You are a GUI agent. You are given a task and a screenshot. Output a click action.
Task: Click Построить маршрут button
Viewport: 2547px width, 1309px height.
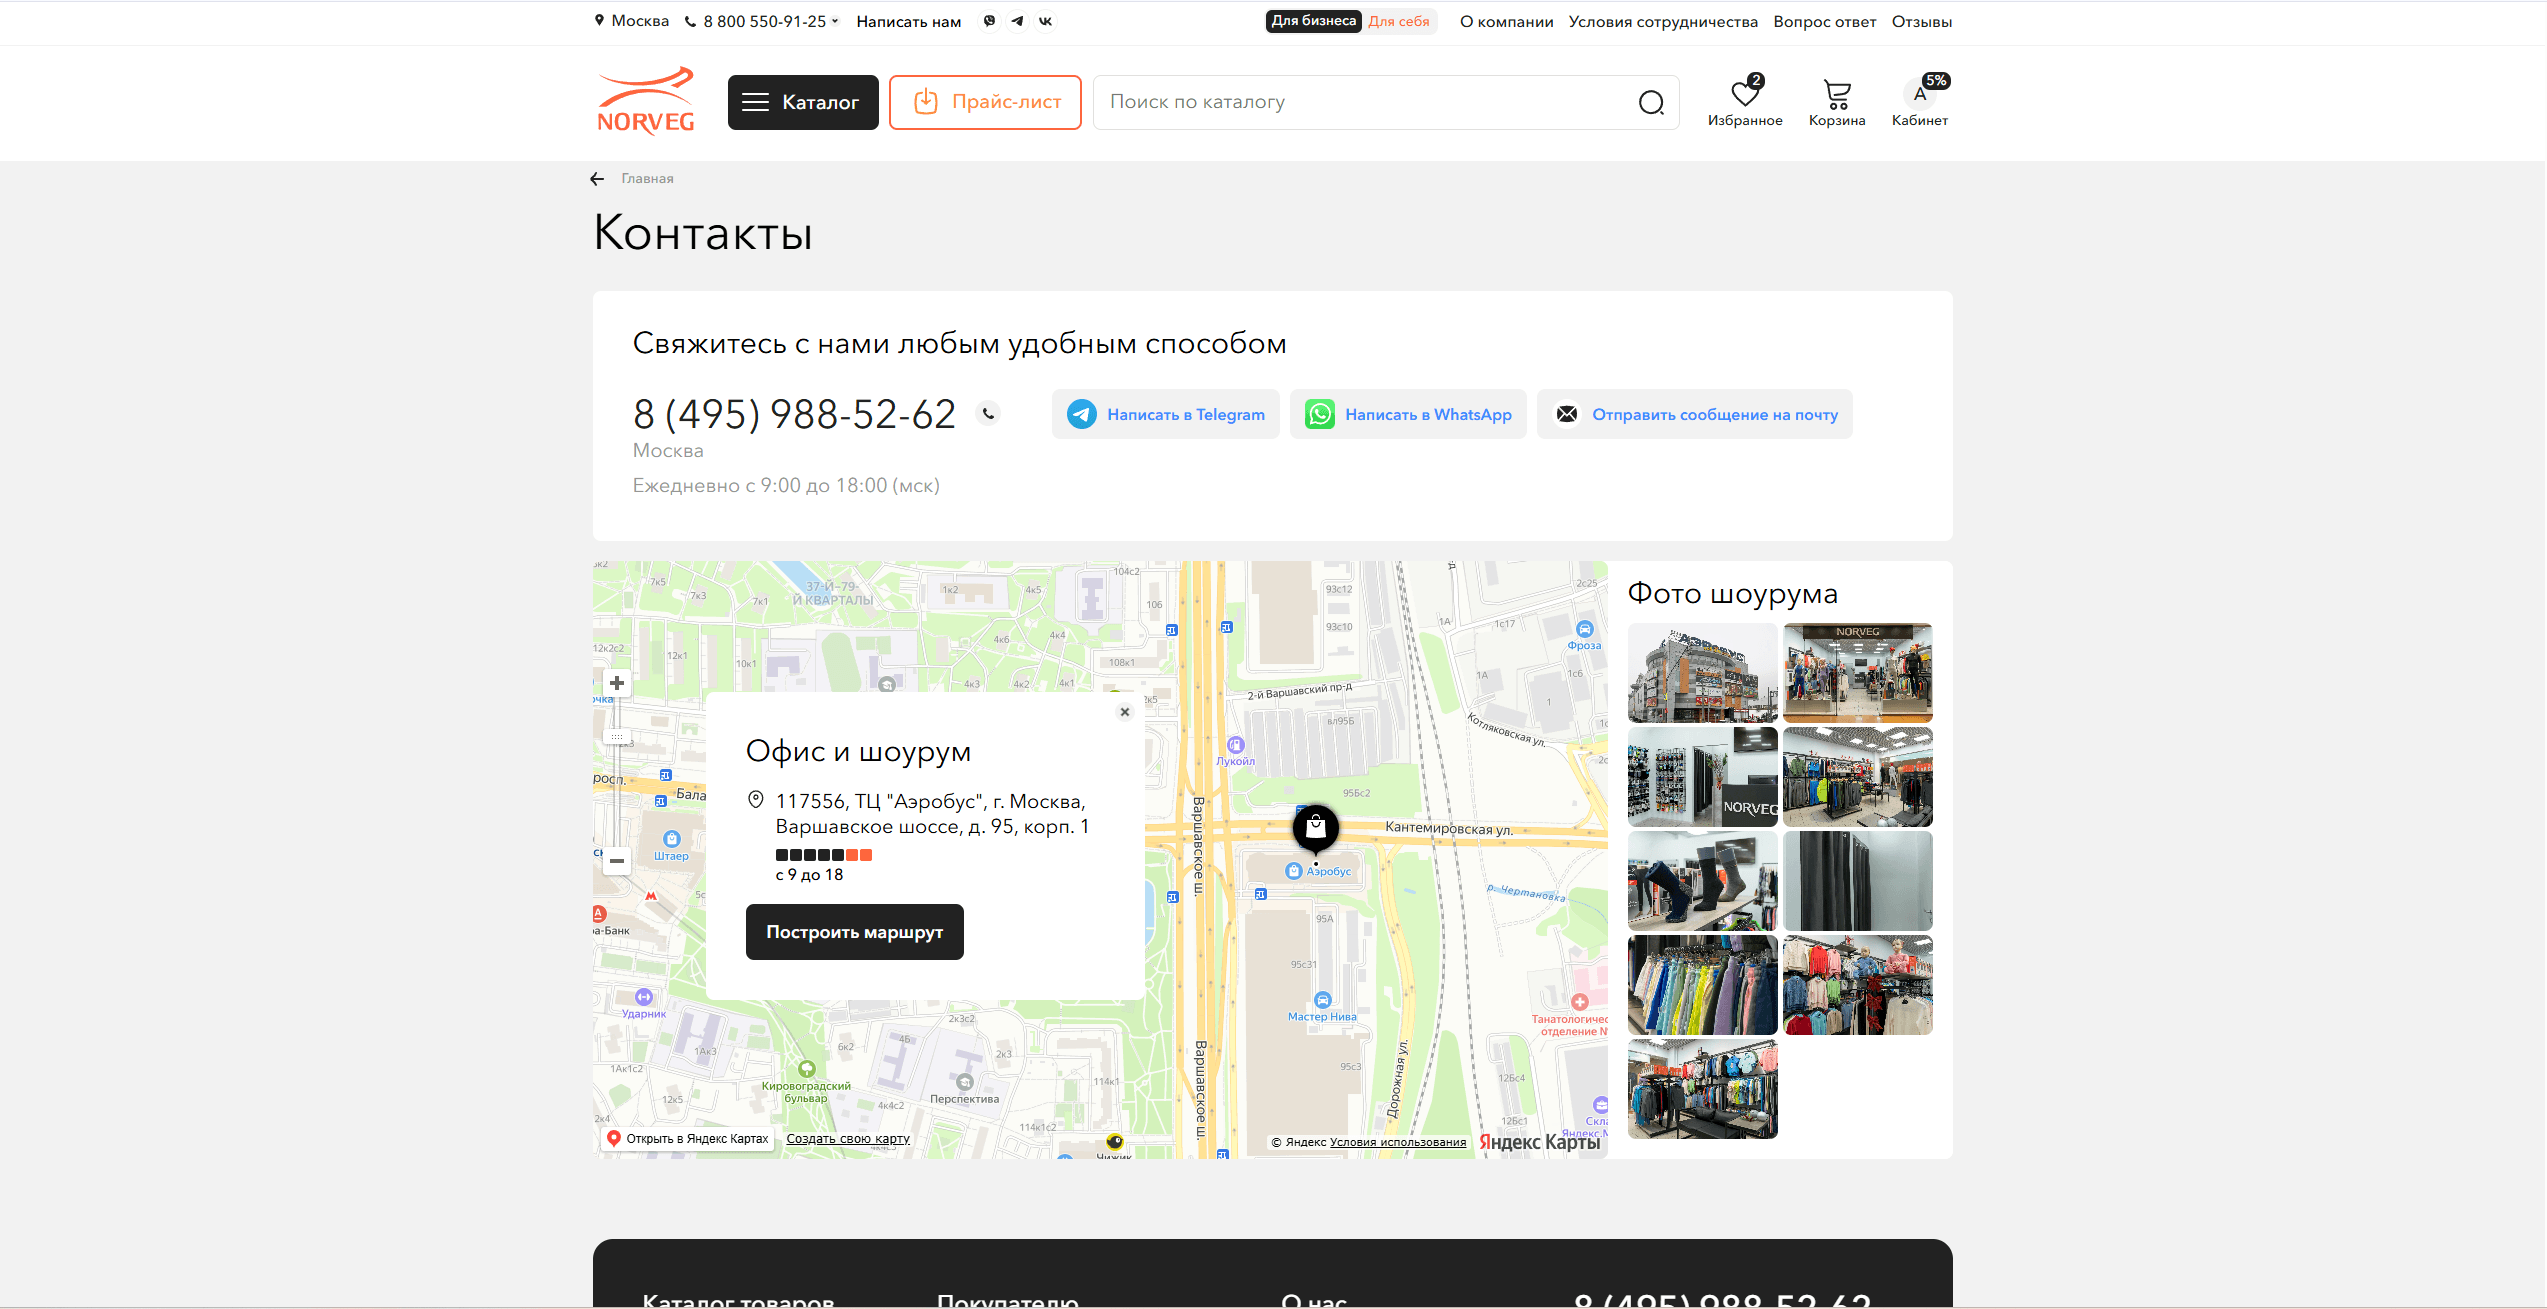854,932
